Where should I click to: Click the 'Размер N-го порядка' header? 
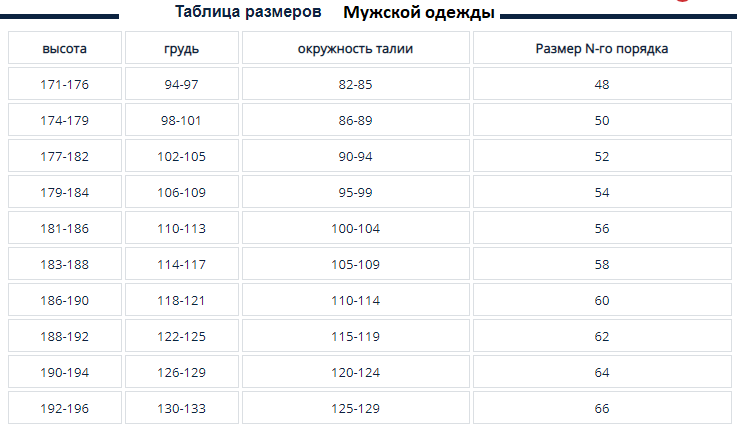coord(602,48)
